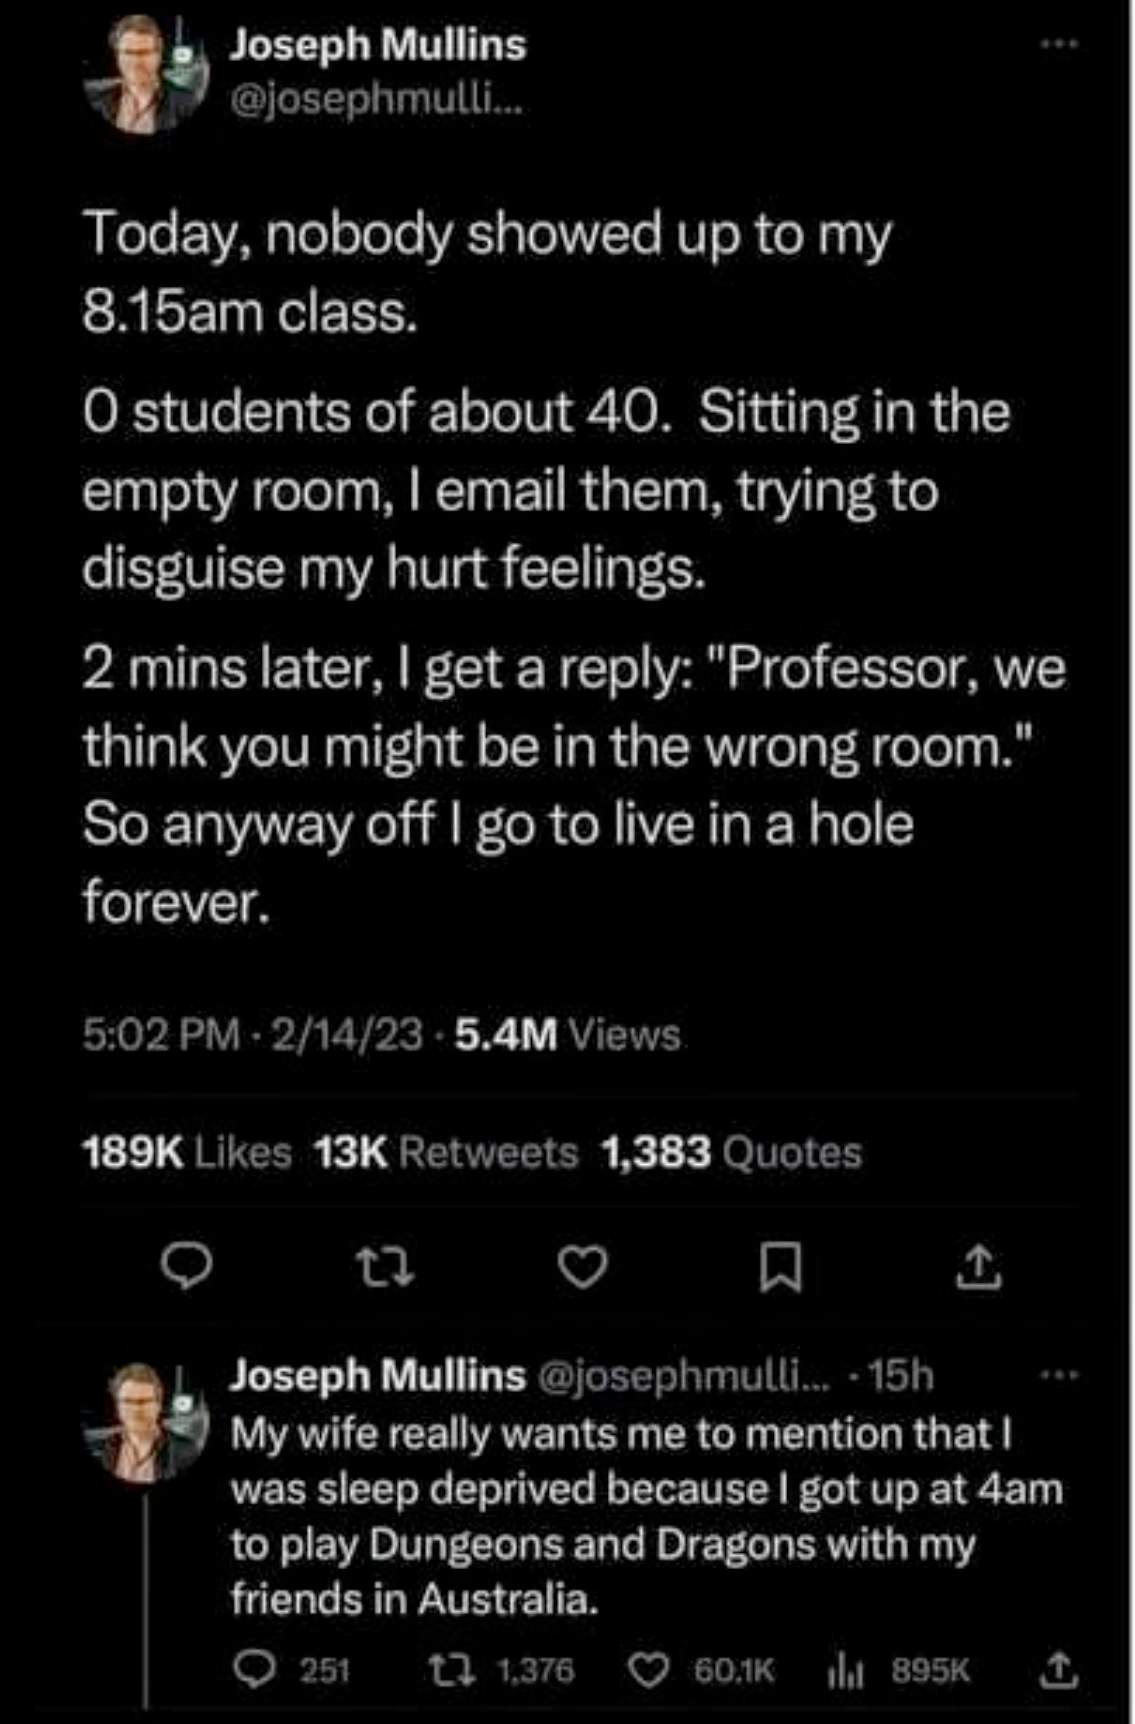Screen dimensions: 1135x1724
Task: View the 1,383 Quotes list
Action: click(731, 1153)
